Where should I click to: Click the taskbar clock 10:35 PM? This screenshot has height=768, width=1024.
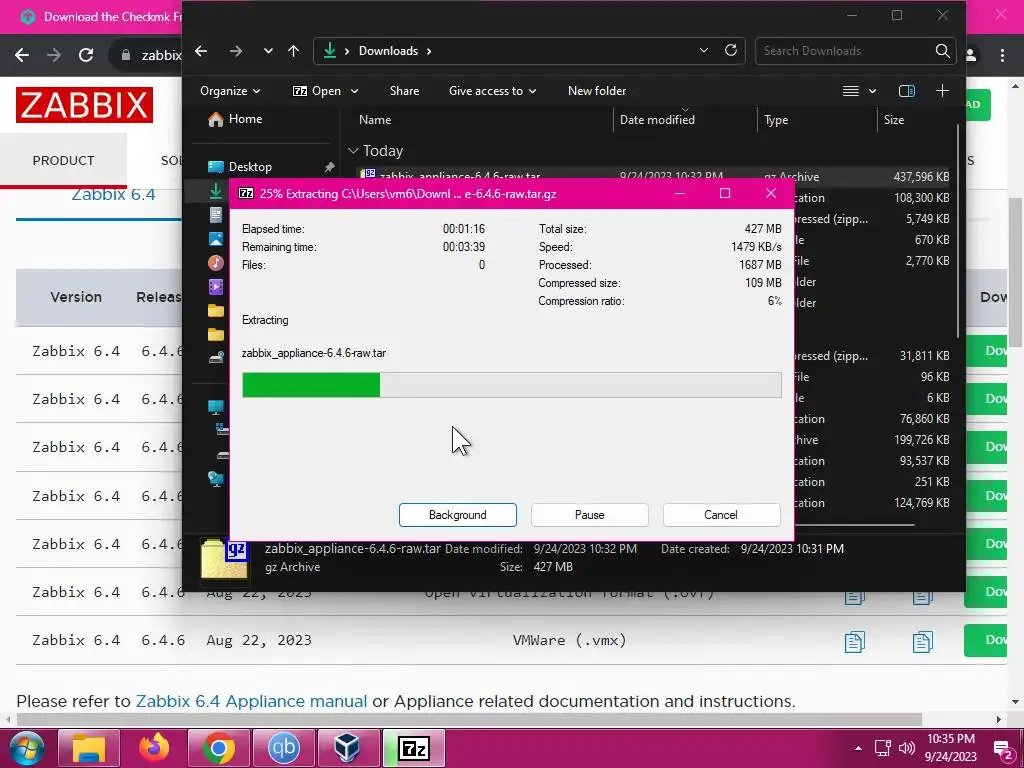point(951,739)
